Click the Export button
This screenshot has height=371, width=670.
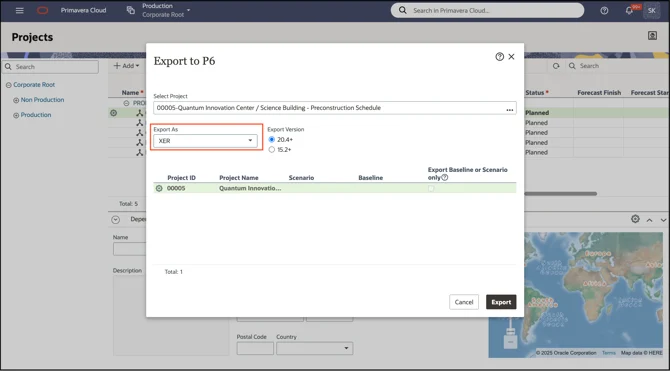[x=501, y=302]
